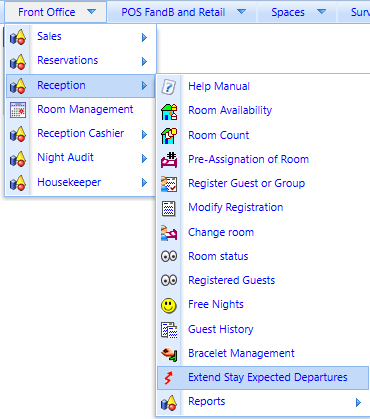
Task: Expand the Night Audit submenu arrow
Action: click(144, 158)
